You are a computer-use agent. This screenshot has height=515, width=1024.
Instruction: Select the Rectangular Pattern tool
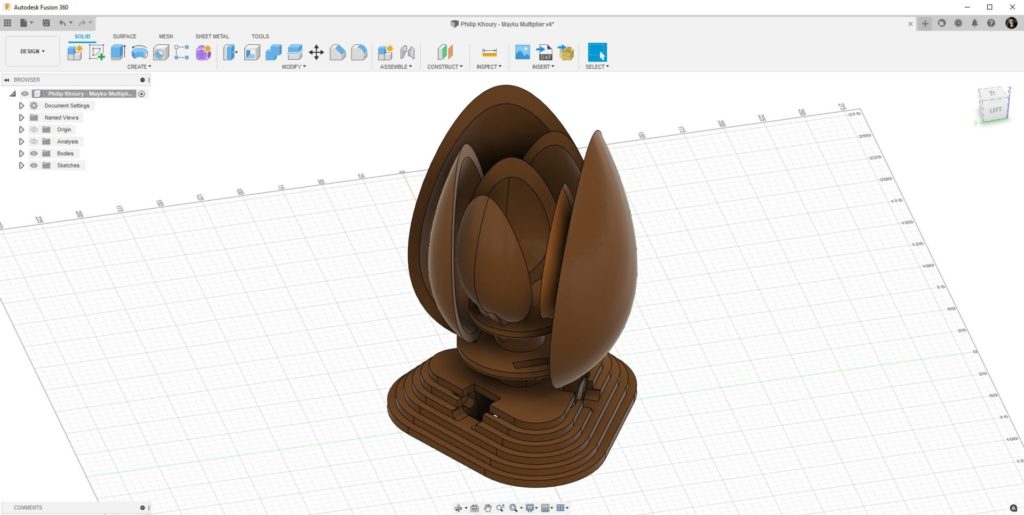coord(182,52)
